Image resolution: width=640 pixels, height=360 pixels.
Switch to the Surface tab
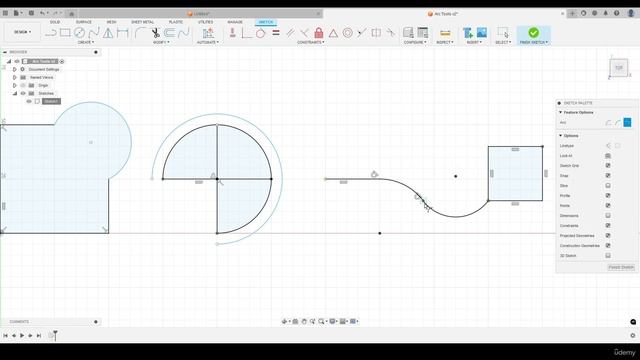84,22
